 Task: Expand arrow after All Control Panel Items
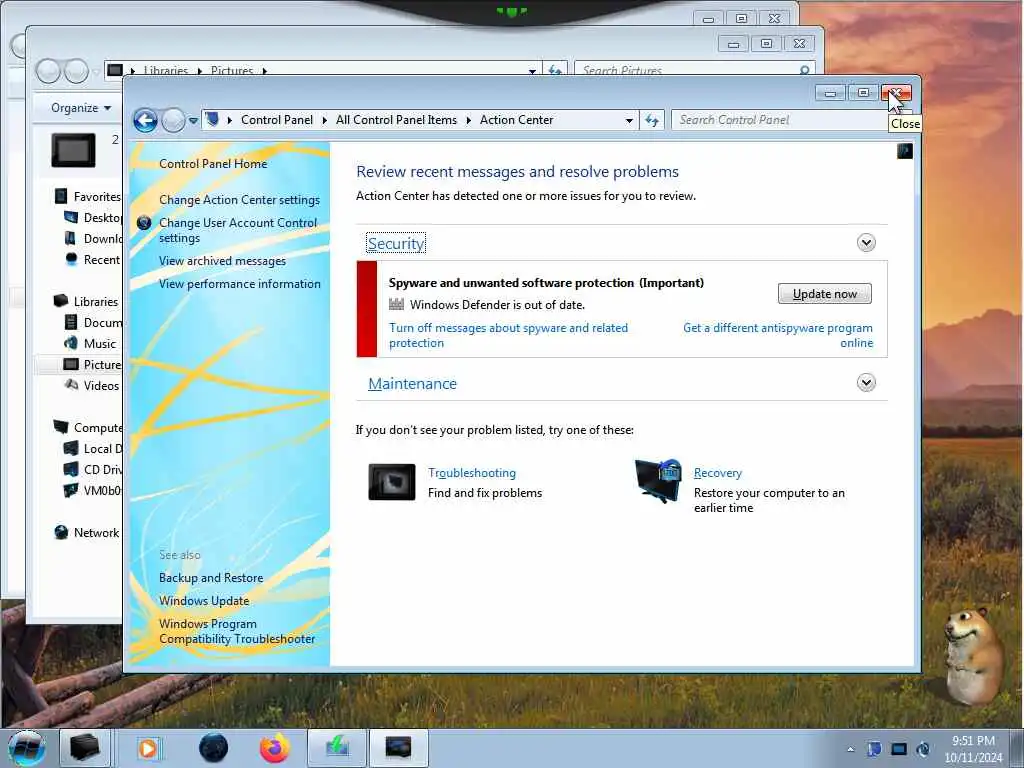tap(469, 120)
